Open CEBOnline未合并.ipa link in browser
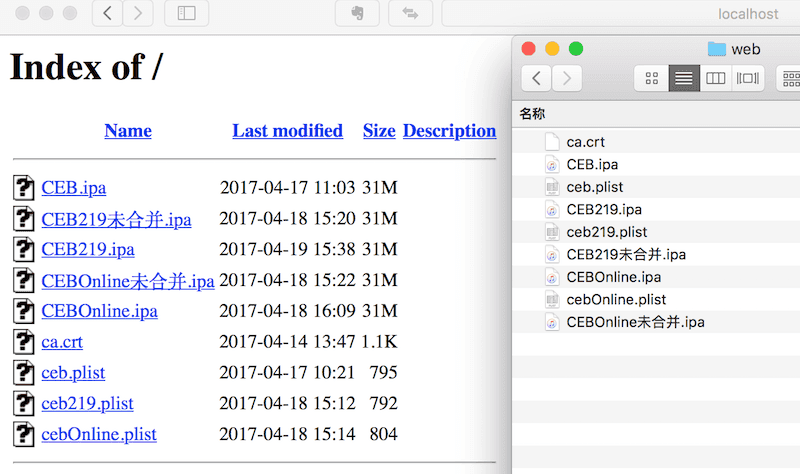Screen dimensions: 800x474 point(128,281)
